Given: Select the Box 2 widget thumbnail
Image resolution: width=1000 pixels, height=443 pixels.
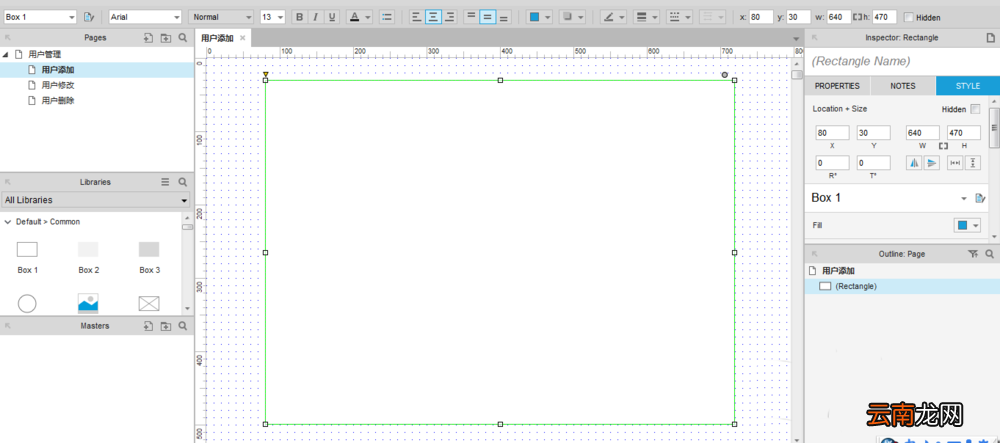Looking at the screenshot, I should [88, 249].
